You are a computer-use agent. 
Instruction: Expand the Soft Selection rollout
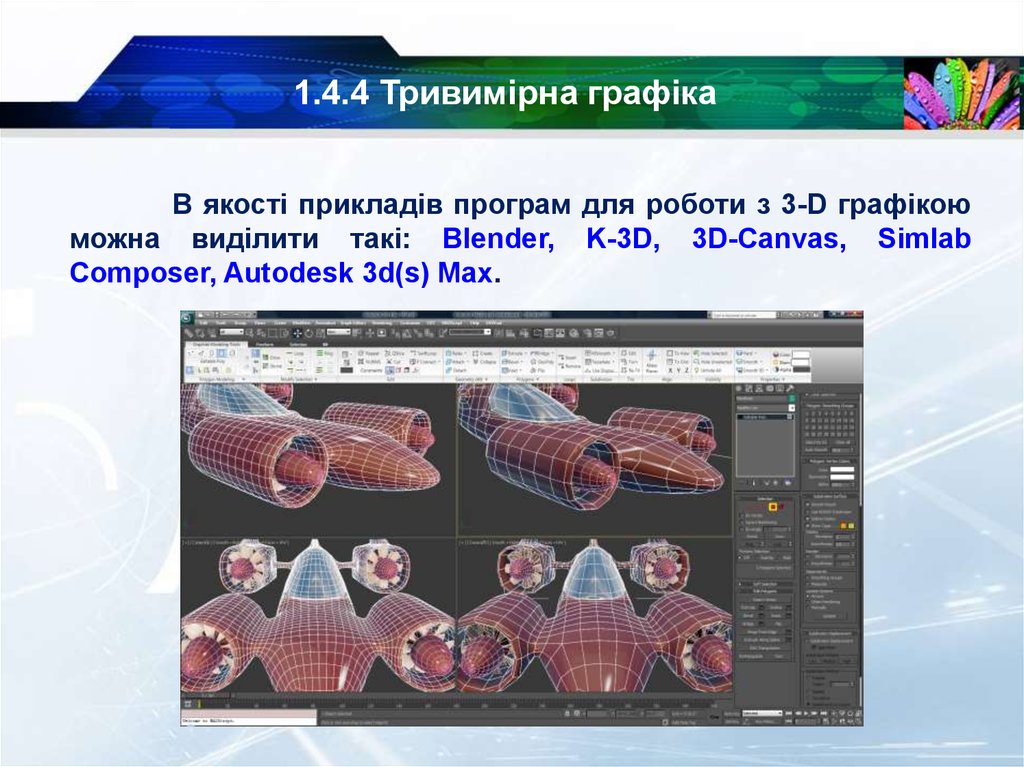coord(765,584)
